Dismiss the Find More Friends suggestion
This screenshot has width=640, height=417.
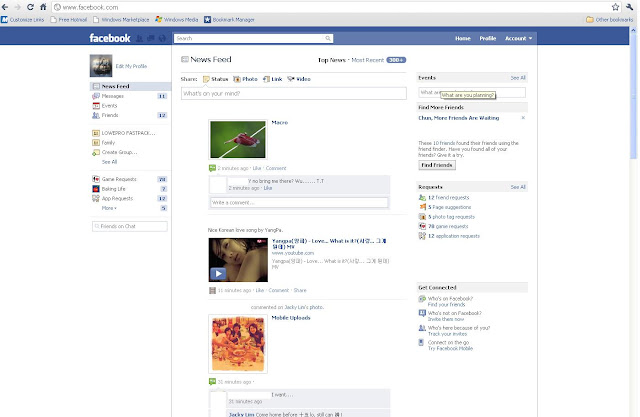point(523,118)
